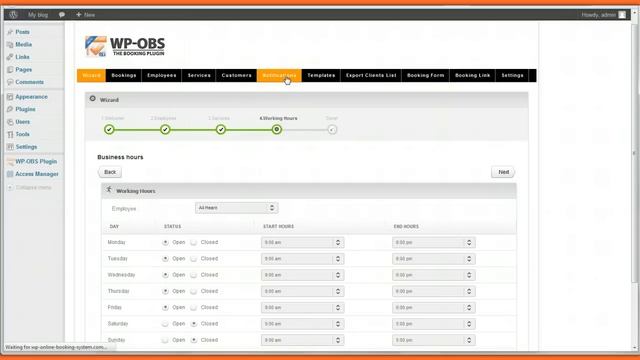The height and width of the screenshot is (360, 640).
Task: Open Wednesday end hours dropdown
Action: tap(433, 275)
